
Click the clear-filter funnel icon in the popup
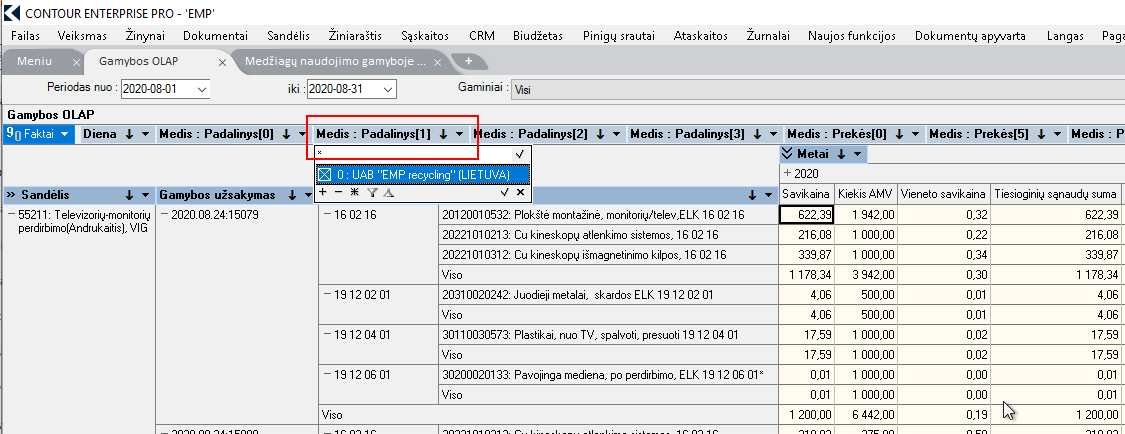click(388, 192)
